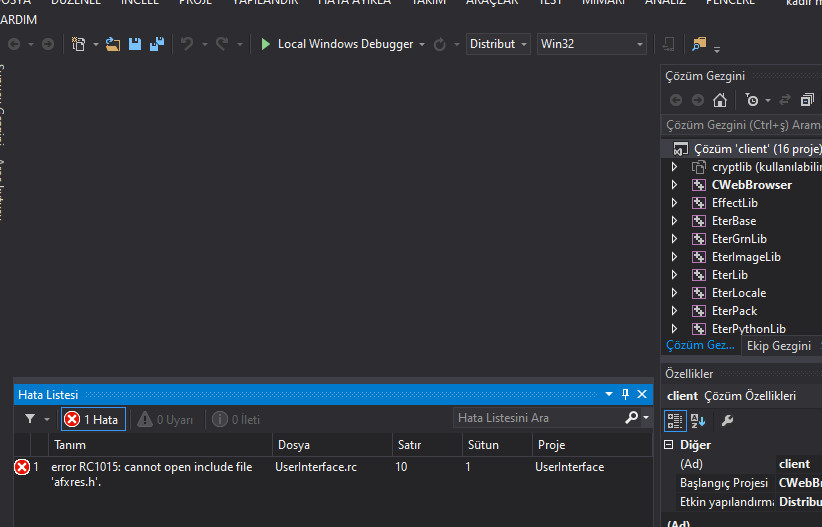Open the New Project icon dropdown arrow
This screenshot has width=822, height=527.
95,45
